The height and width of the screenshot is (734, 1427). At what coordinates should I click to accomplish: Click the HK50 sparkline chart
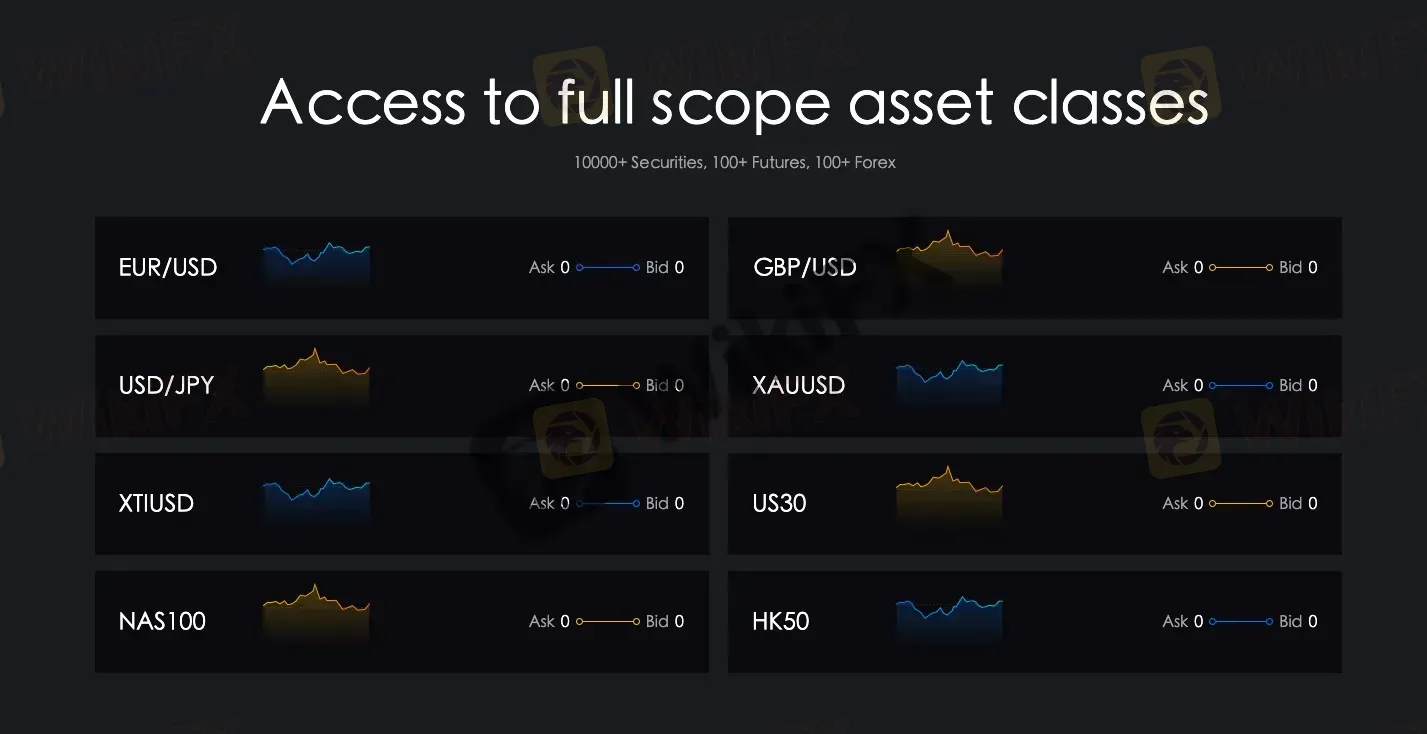point(949,616)
